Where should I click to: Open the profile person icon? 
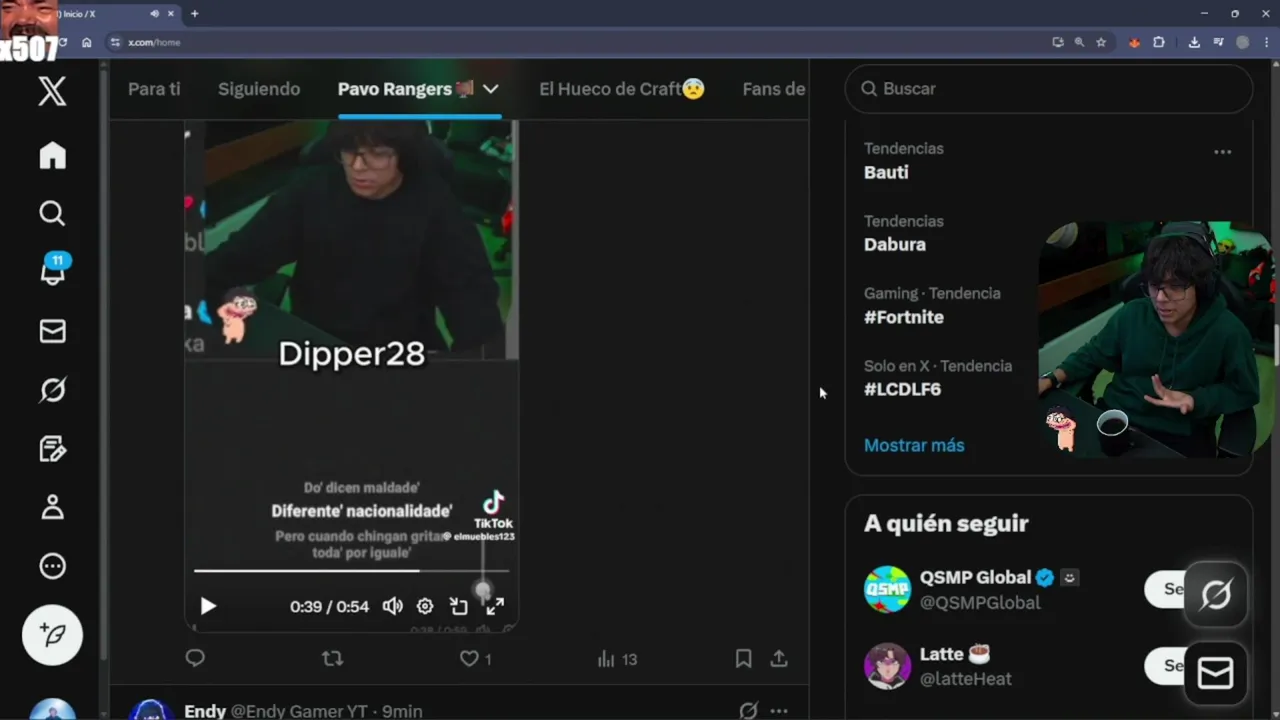point(52,507)
